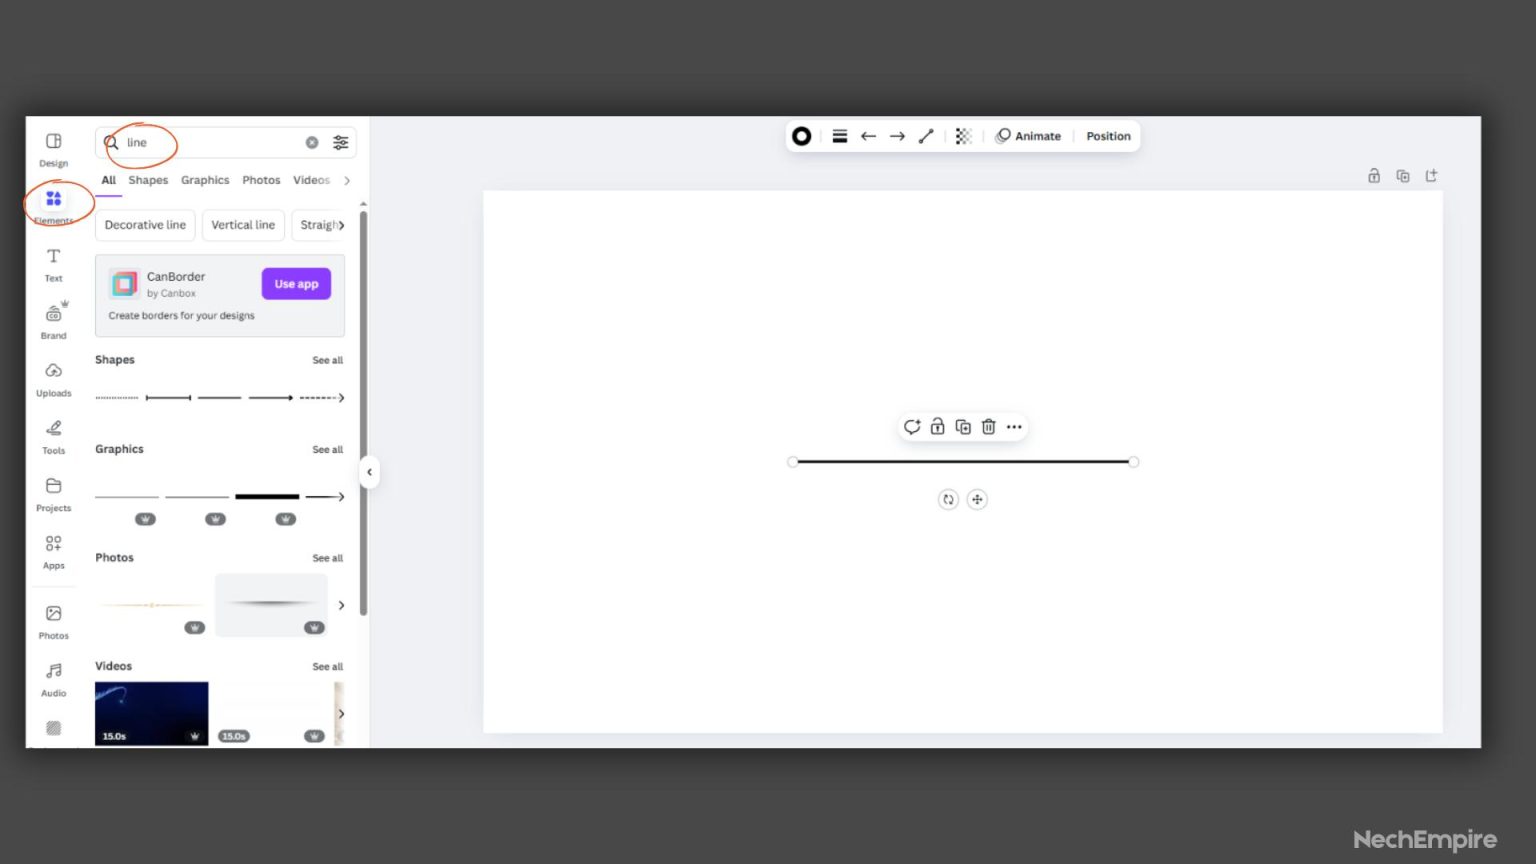Collapse the side panel with the chevron
Screen dimensions: 1536x864
(x=369, y=472)
